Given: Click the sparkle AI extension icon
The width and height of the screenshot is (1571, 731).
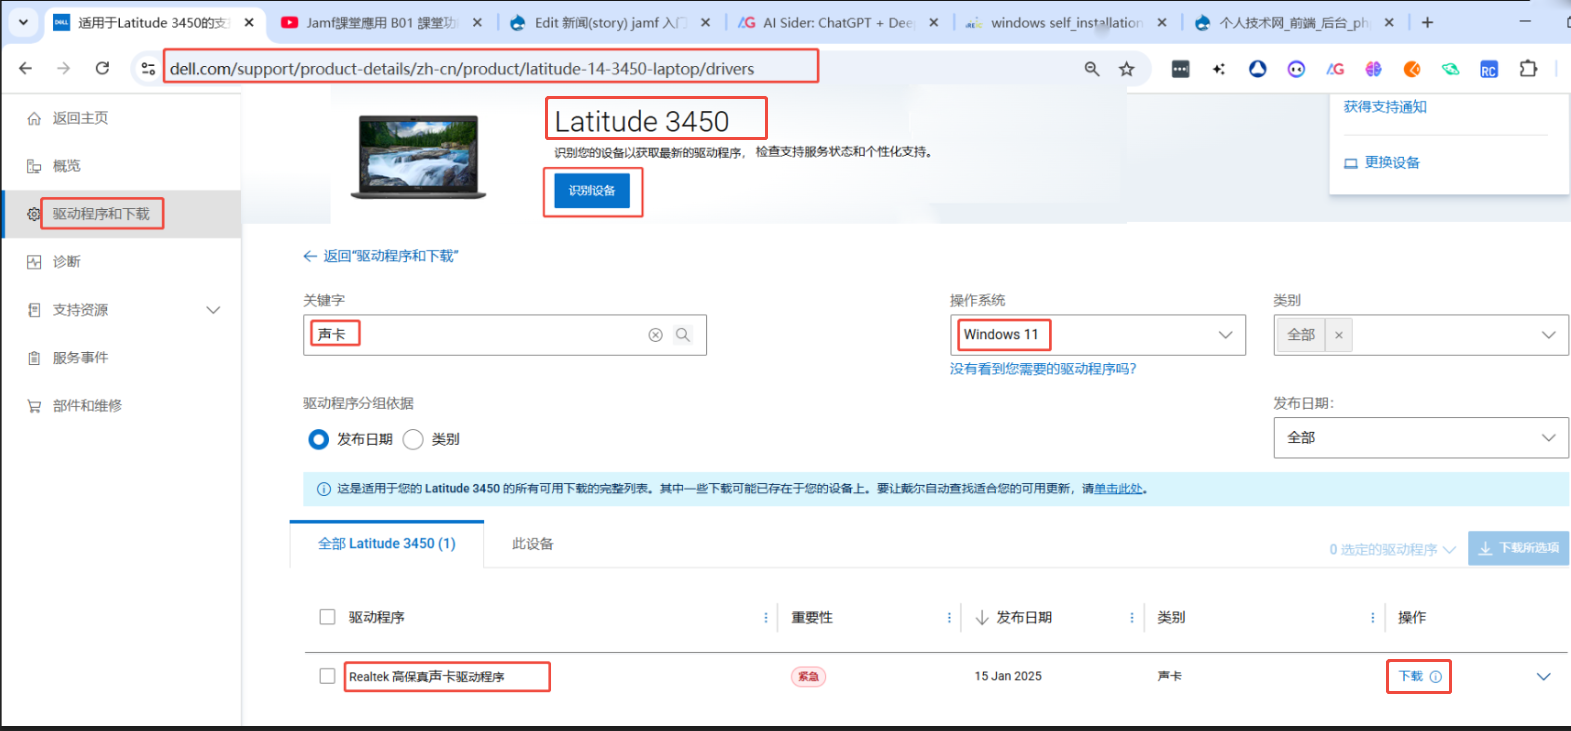Looking at the screenshot, I should tap(1219, 69).
